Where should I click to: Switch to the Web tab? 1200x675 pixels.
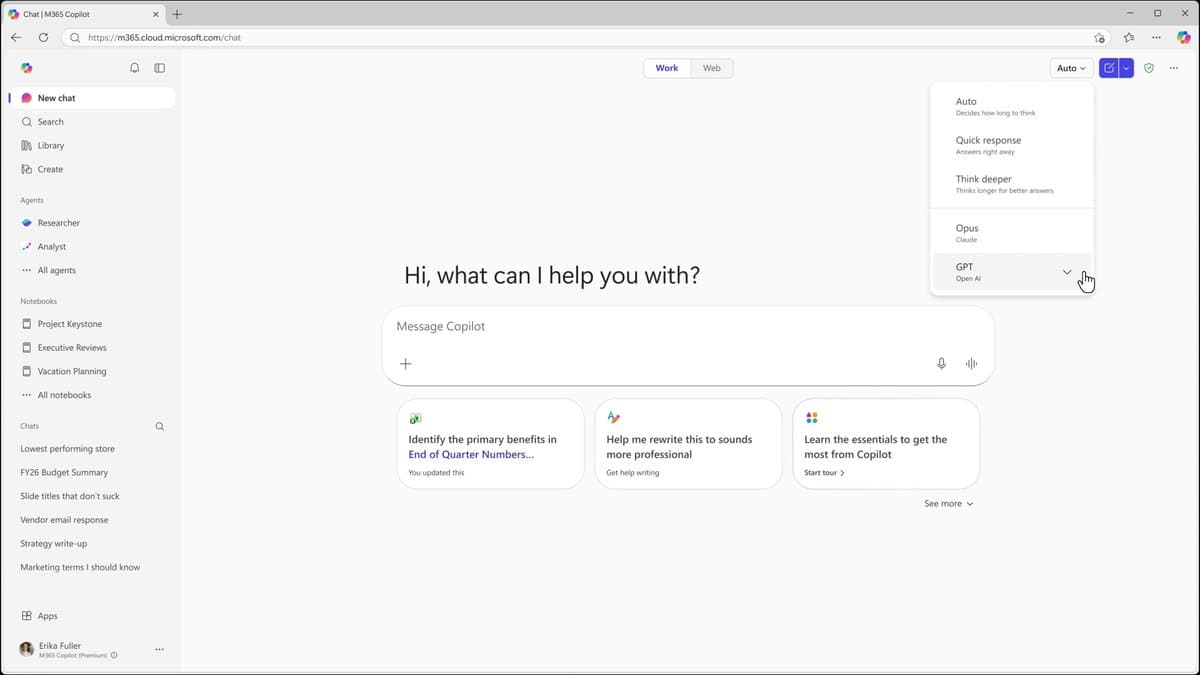711,68
